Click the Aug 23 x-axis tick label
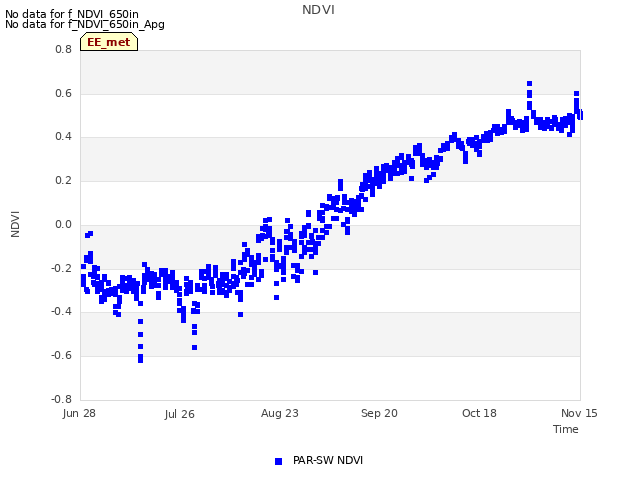Image resolution: width=640 pixels, height=480 pixels. pyautogui.click(x=280, y=413)
